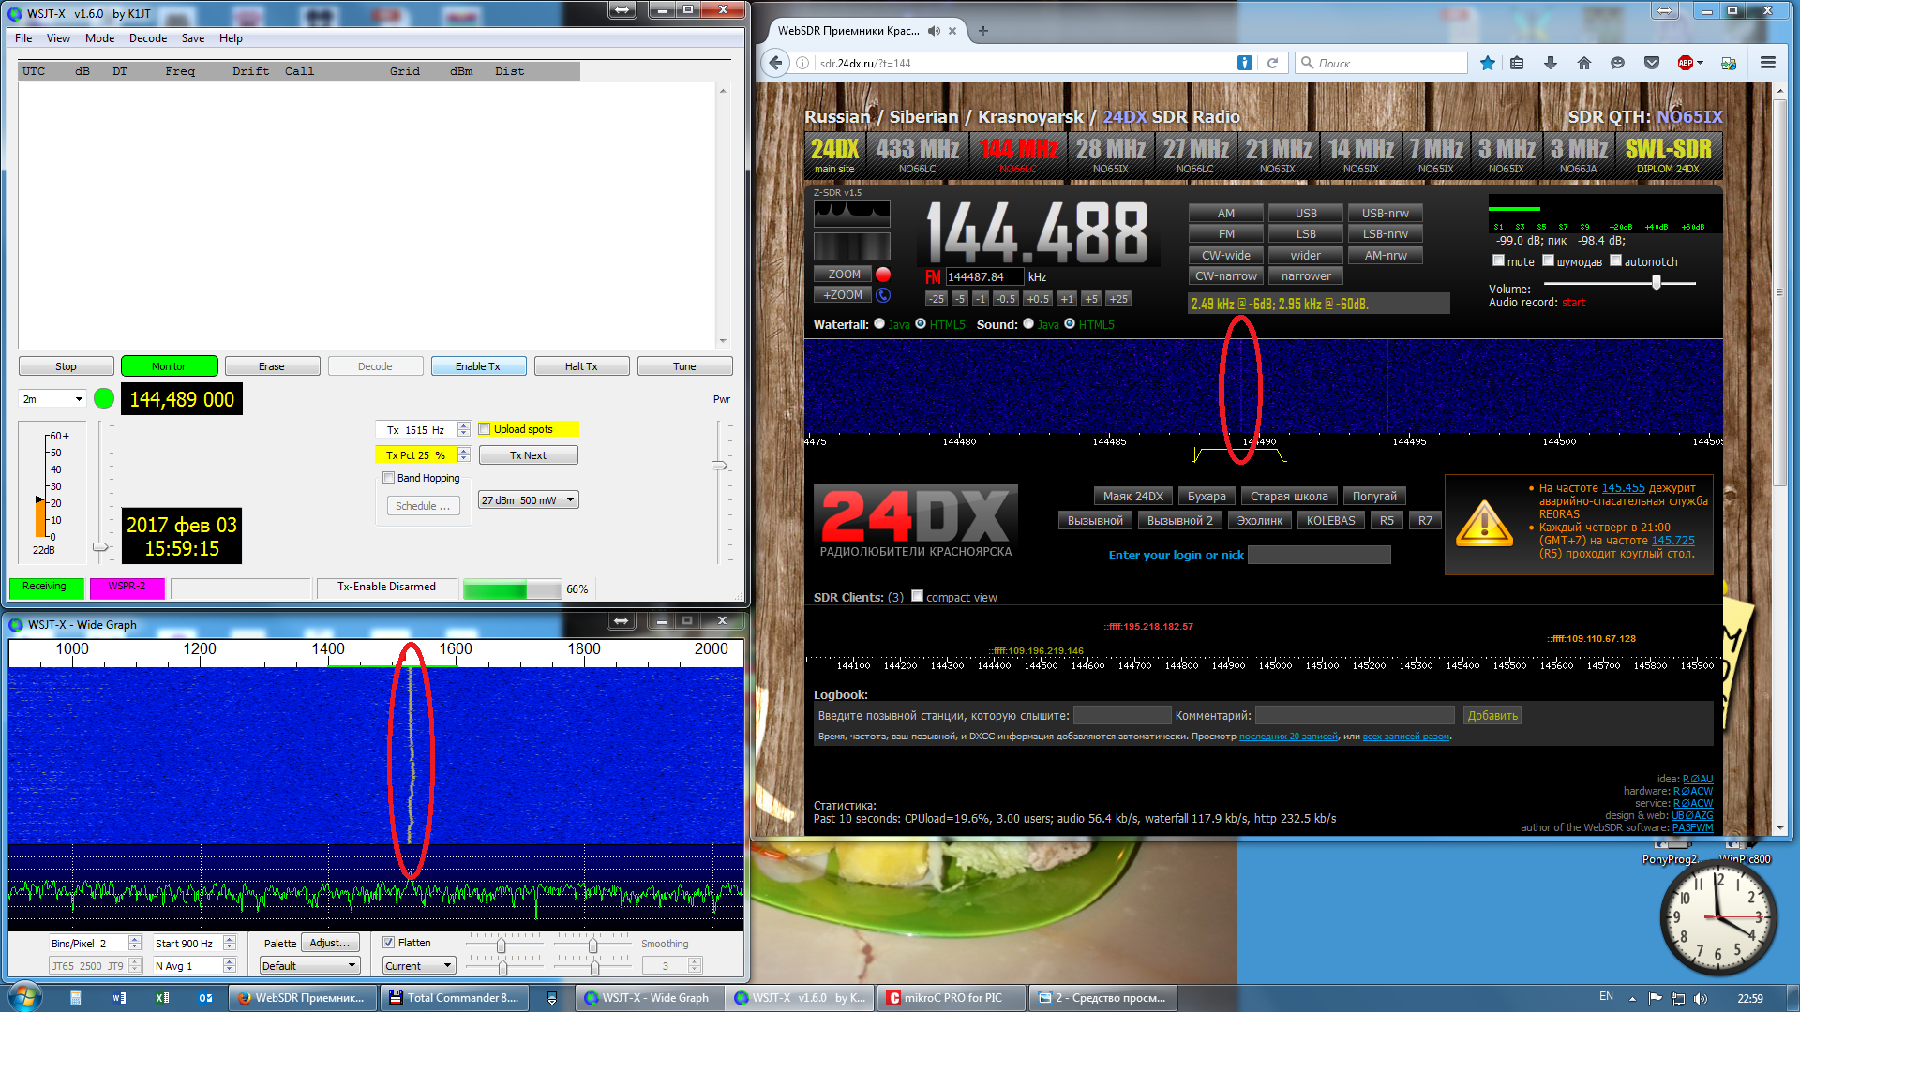The height and width of the screenshot is (1080, 1920).
Task: Click the green receive indicator circle
Action: tap(104, 399)
